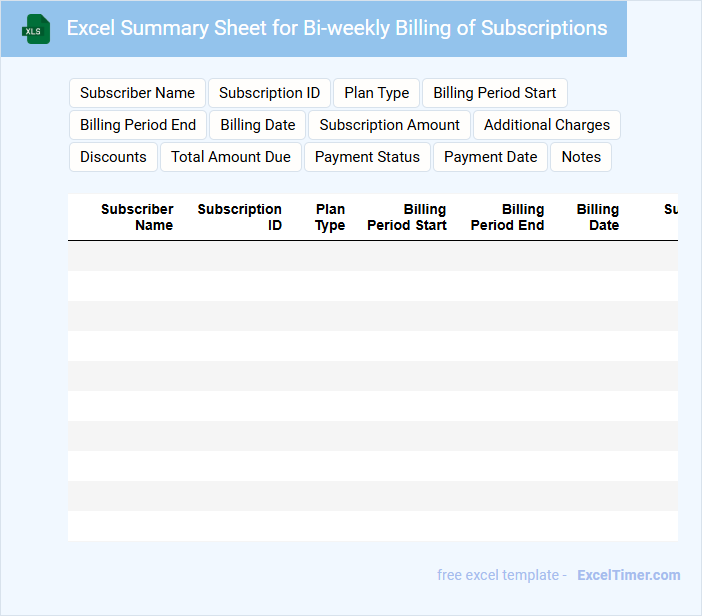702x616 pixels.
Task: Click the Billing Period End tag
Action: click(x=138, y=125)
